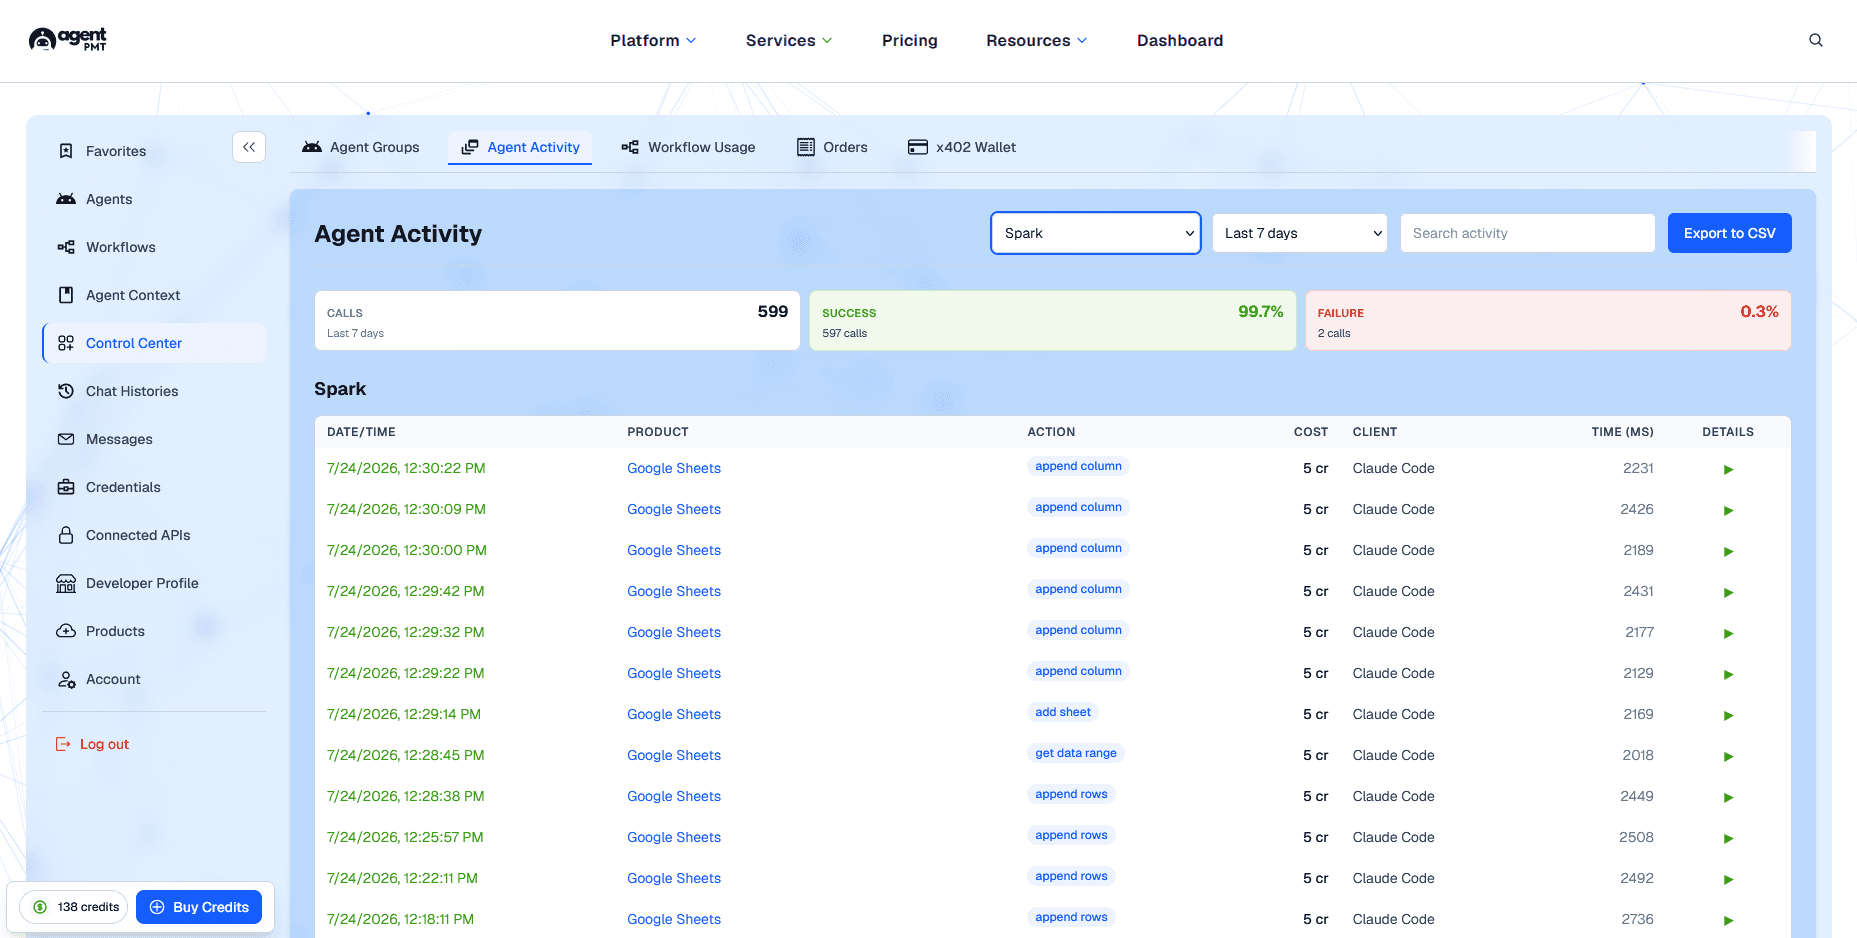Click the Chat Histories clock icon
The image size is (1857, 938).
(x=66, y=391)
